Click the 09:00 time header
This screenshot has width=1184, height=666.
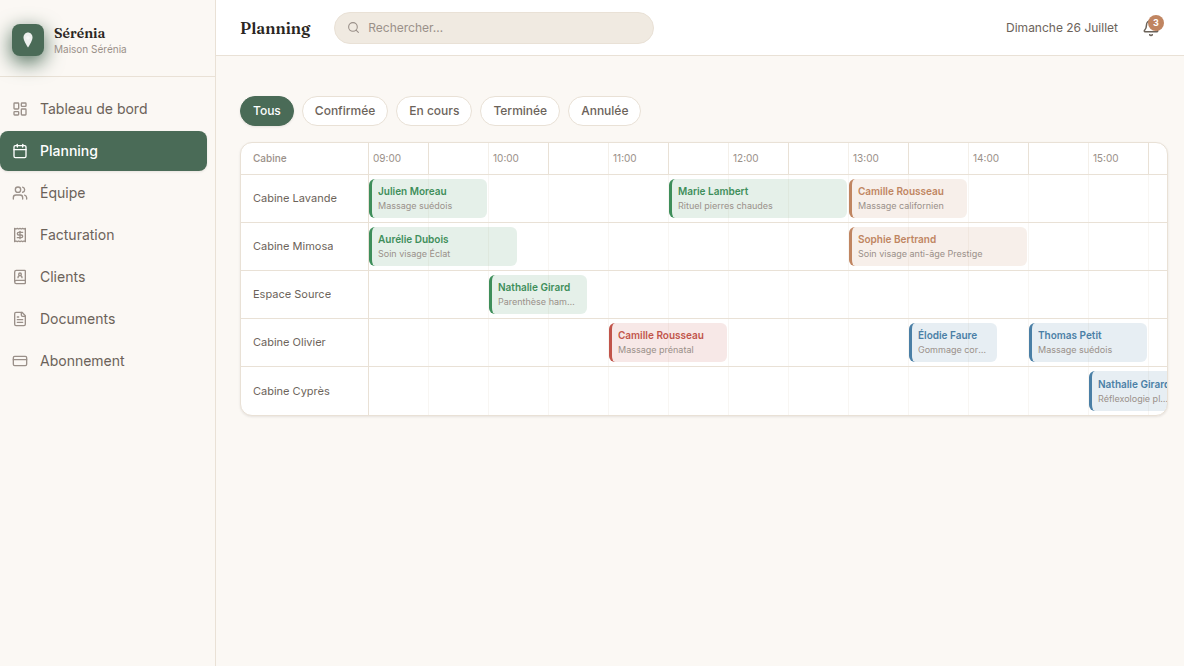387,159
